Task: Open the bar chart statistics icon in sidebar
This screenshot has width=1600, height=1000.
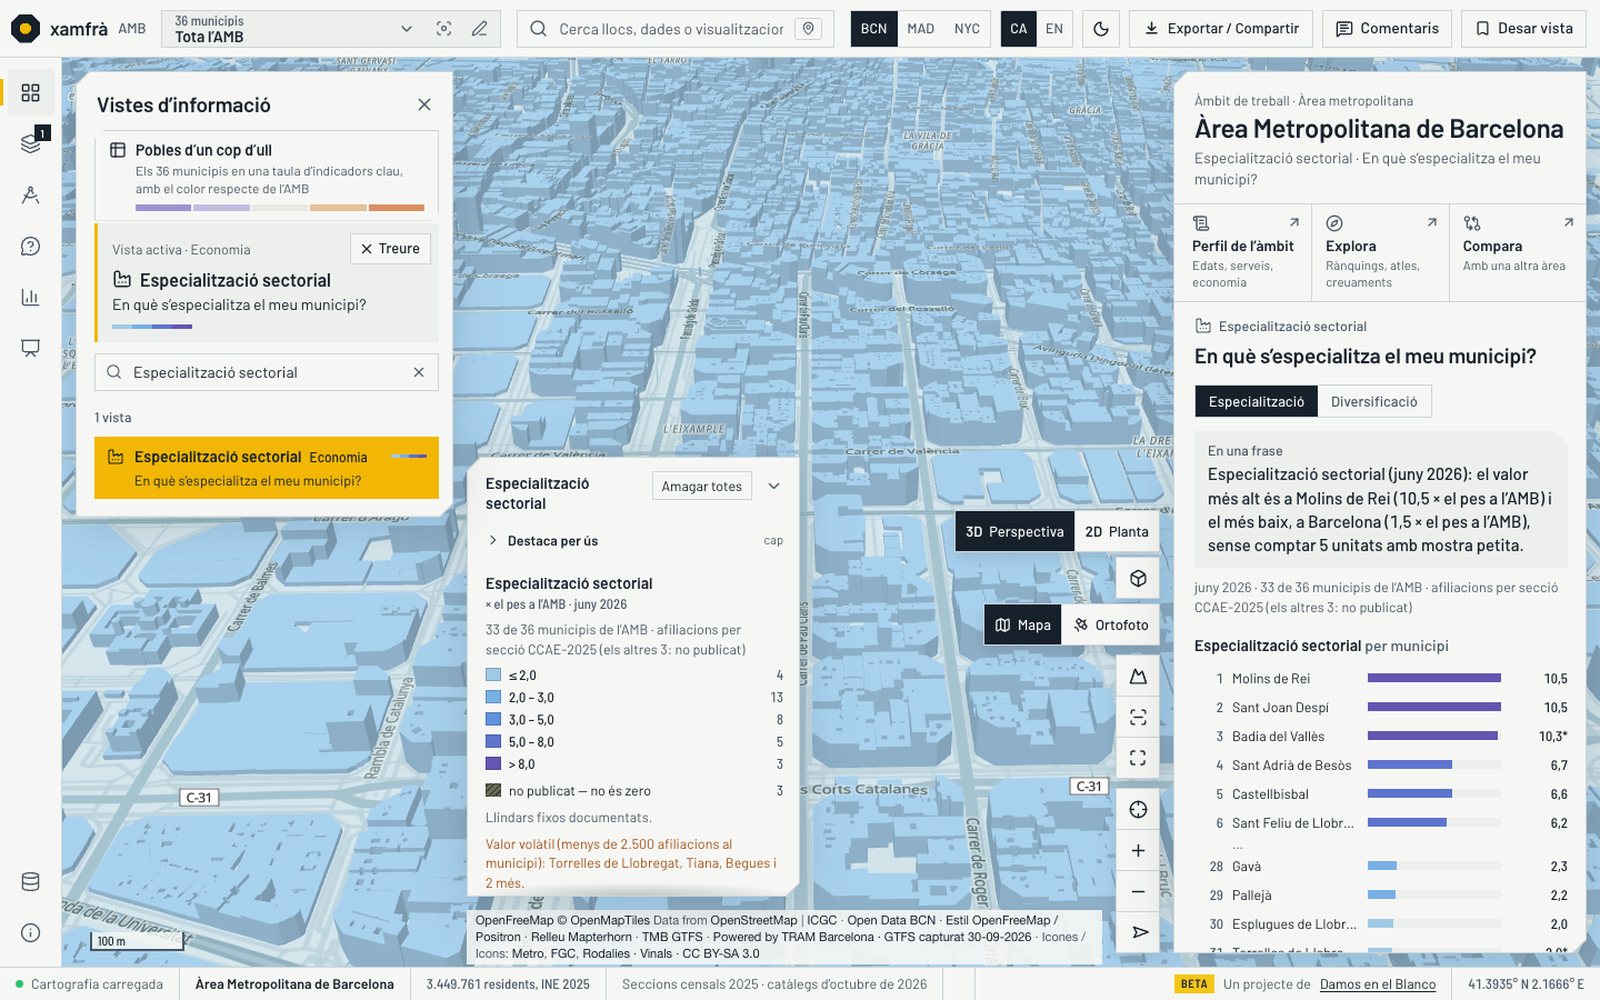Action: tap(30, 297)
